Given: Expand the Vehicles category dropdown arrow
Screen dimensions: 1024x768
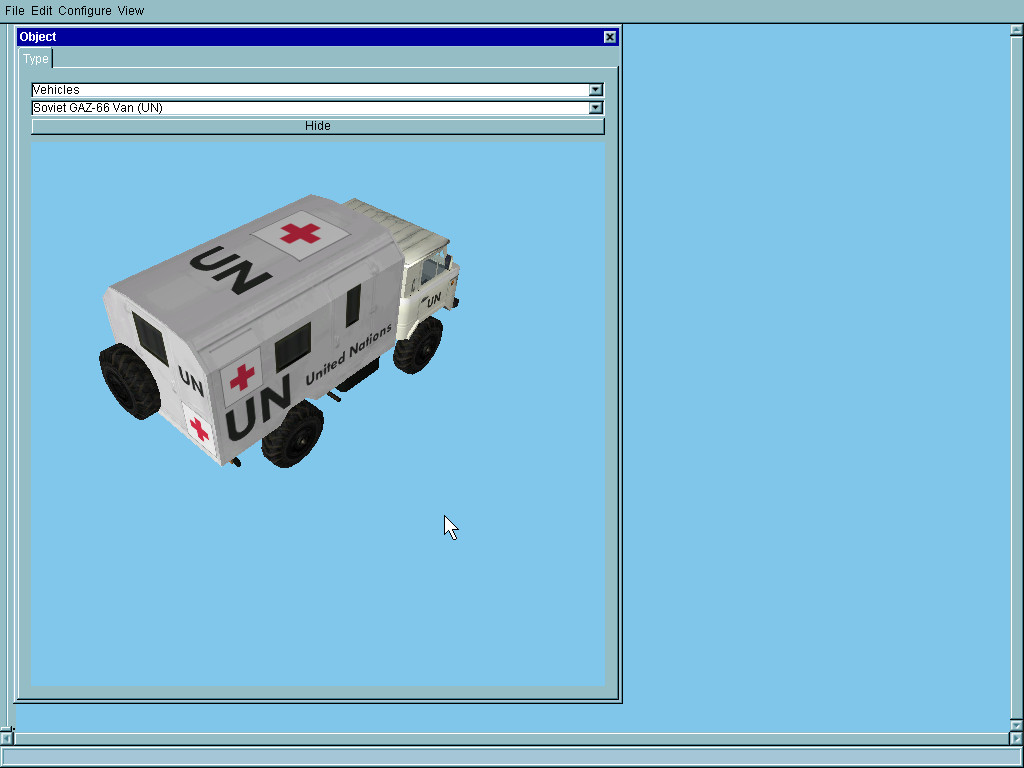Looking at the screenshot, I should pos(595,89).
